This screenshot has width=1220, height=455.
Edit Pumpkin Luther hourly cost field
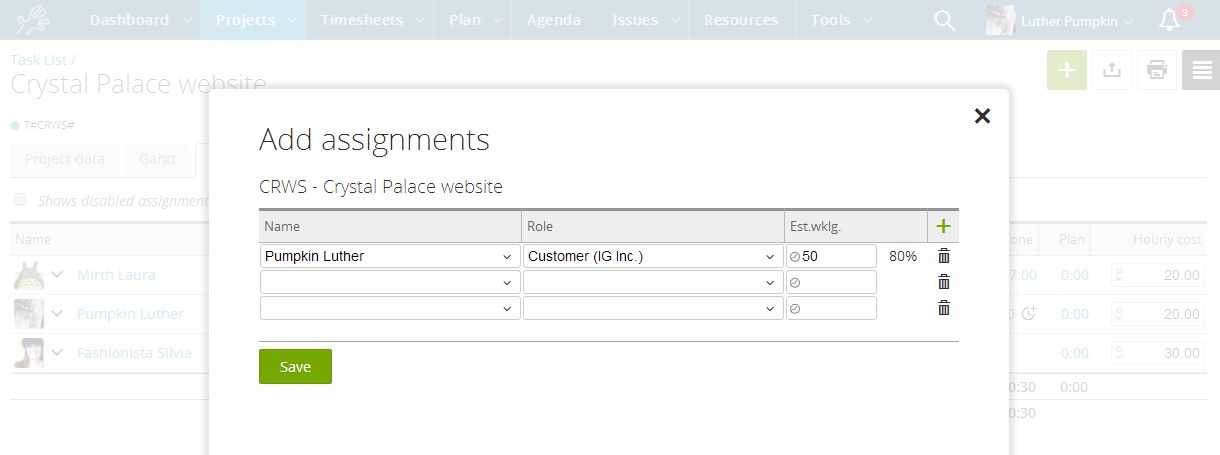point(1157,314)
